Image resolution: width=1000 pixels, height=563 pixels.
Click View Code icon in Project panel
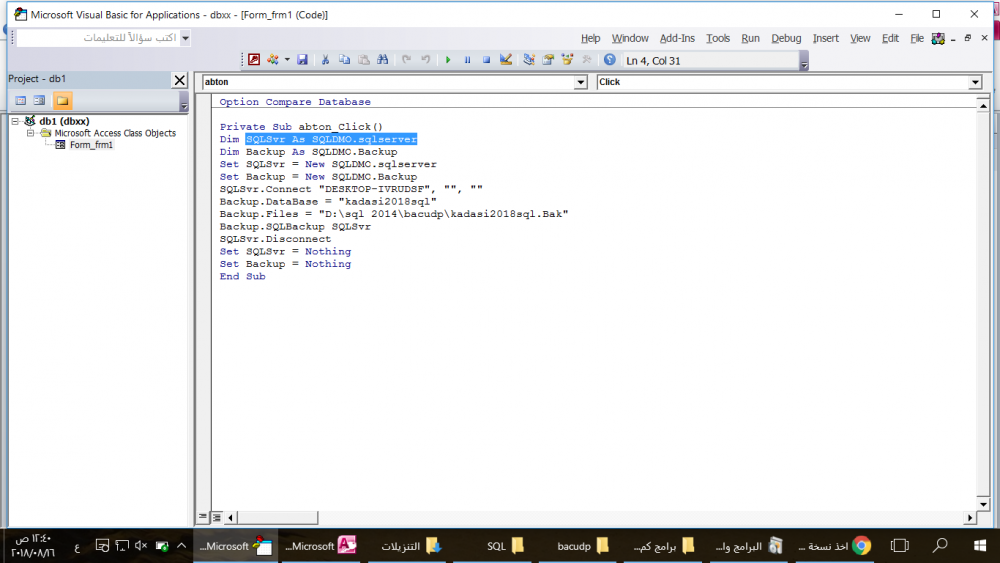pyautogui.click(x=20, y=101)
